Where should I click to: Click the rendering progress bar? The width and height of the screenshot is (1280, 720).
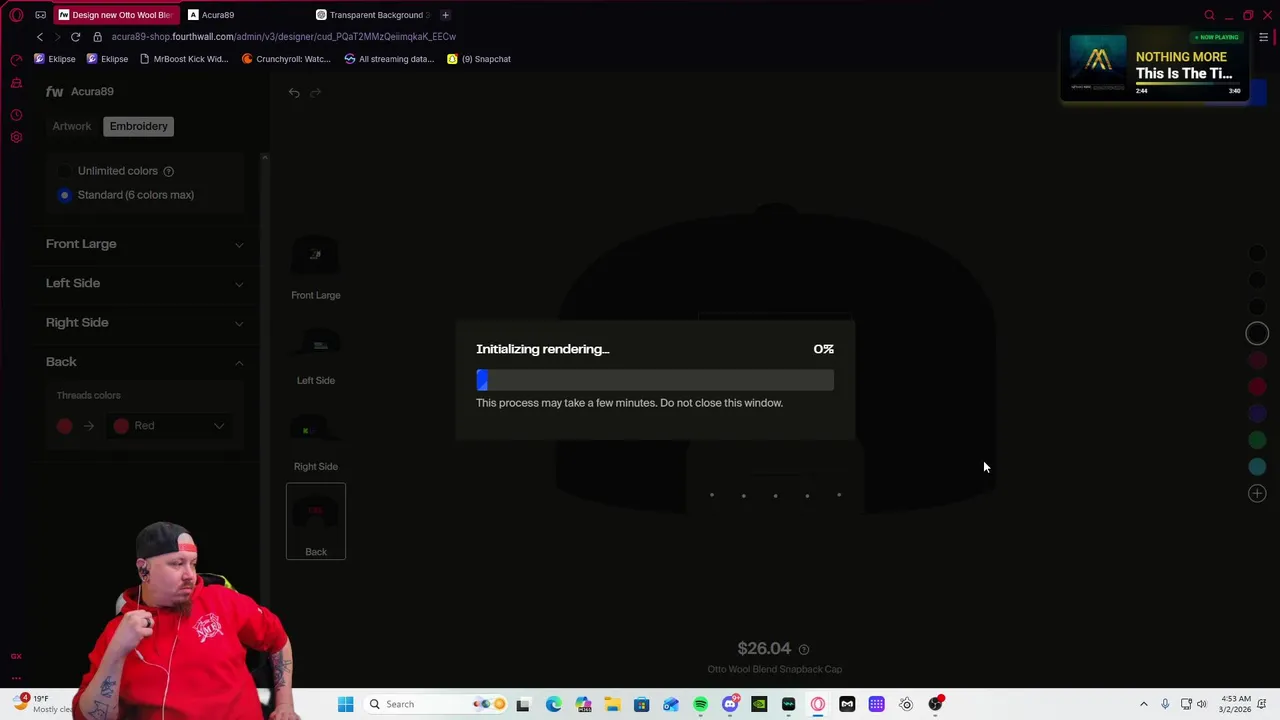point(655,380)
